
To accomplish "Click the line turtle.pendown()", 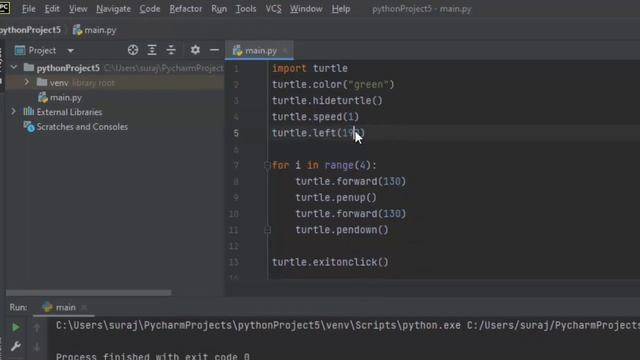I will (x=342, y=230).
